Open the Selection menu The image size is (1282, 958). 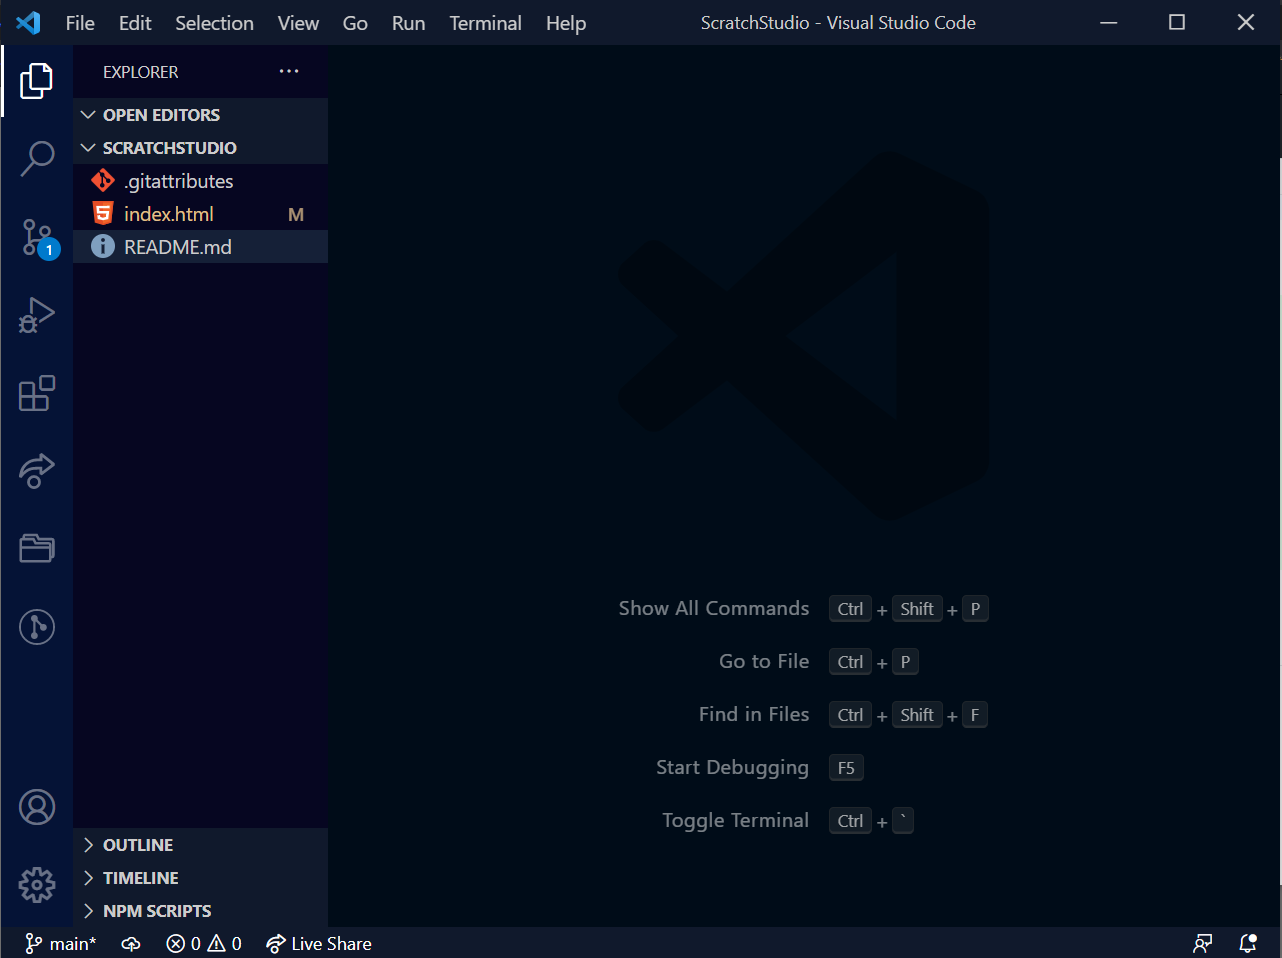(214, 23)
